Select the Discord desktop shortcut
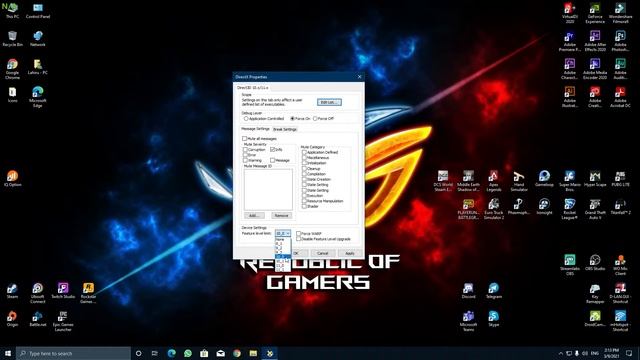The image size is (640, 360). [x=469, y=291]
